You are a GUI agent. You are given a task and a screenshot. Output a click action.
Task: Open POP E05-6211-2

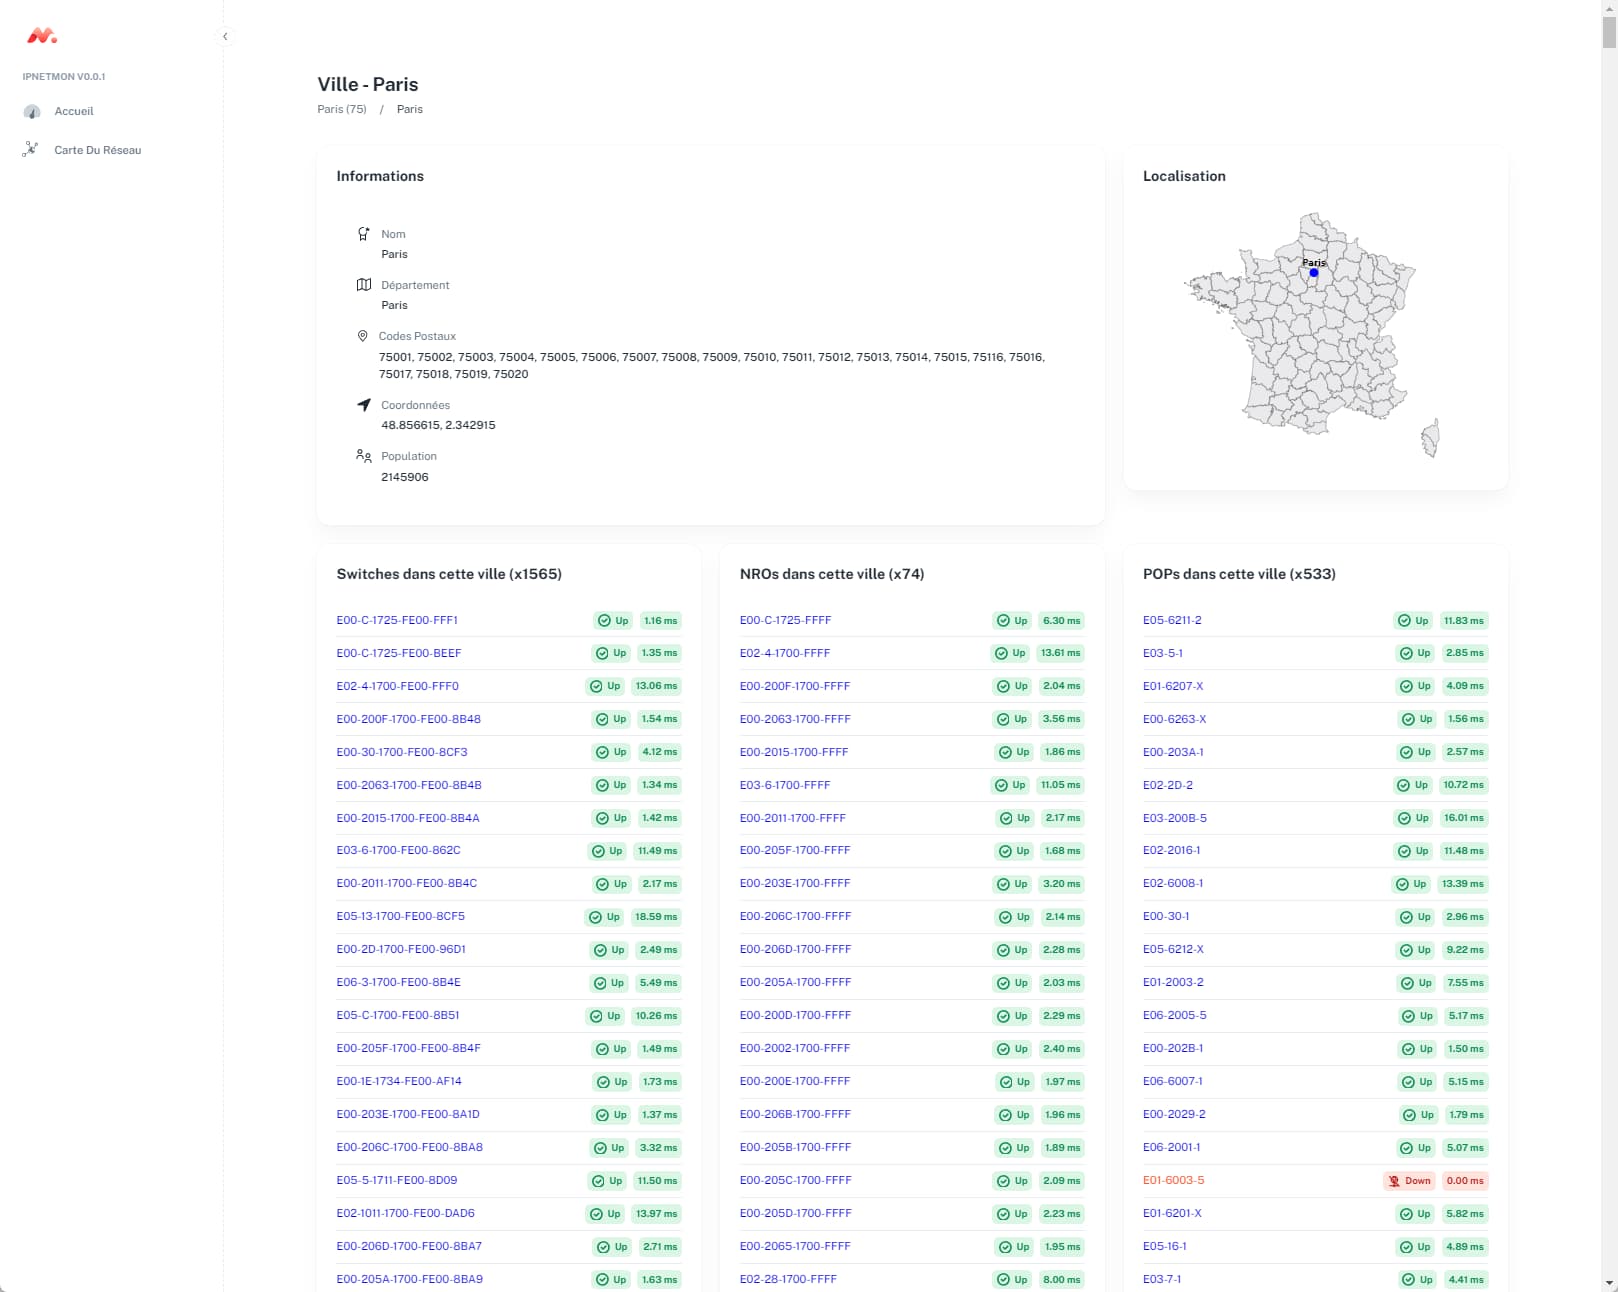pyautogui.click(x=1172, y=620)
